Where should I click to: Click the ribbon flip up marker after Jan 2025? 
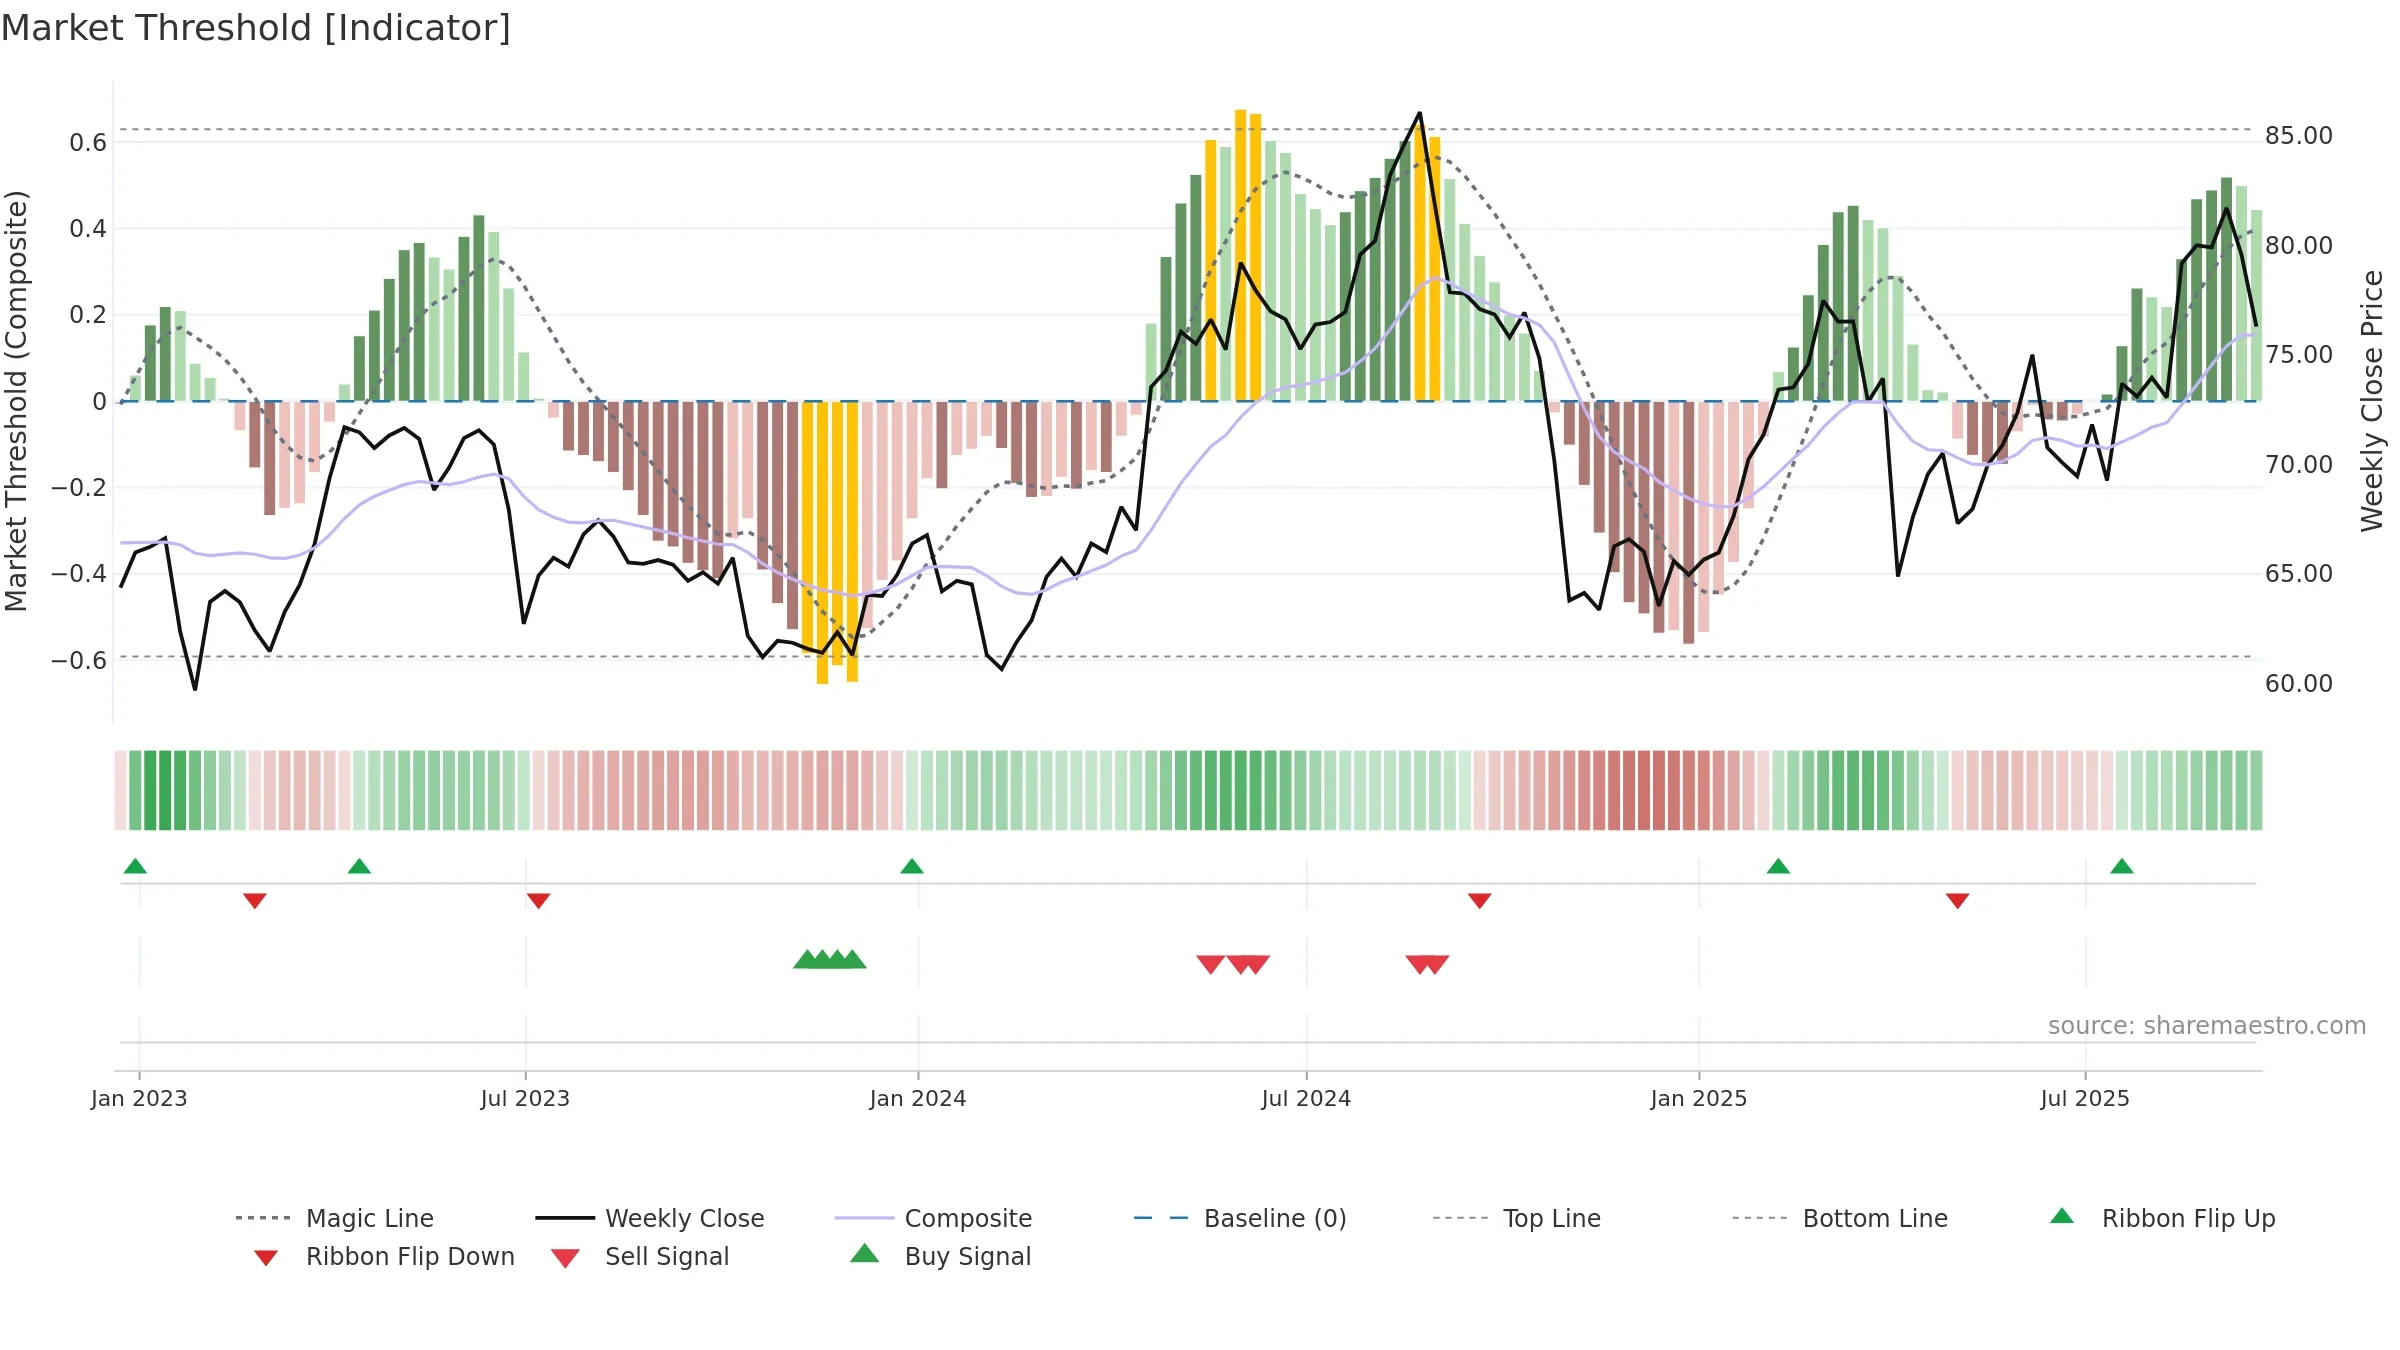point(1778,866)
